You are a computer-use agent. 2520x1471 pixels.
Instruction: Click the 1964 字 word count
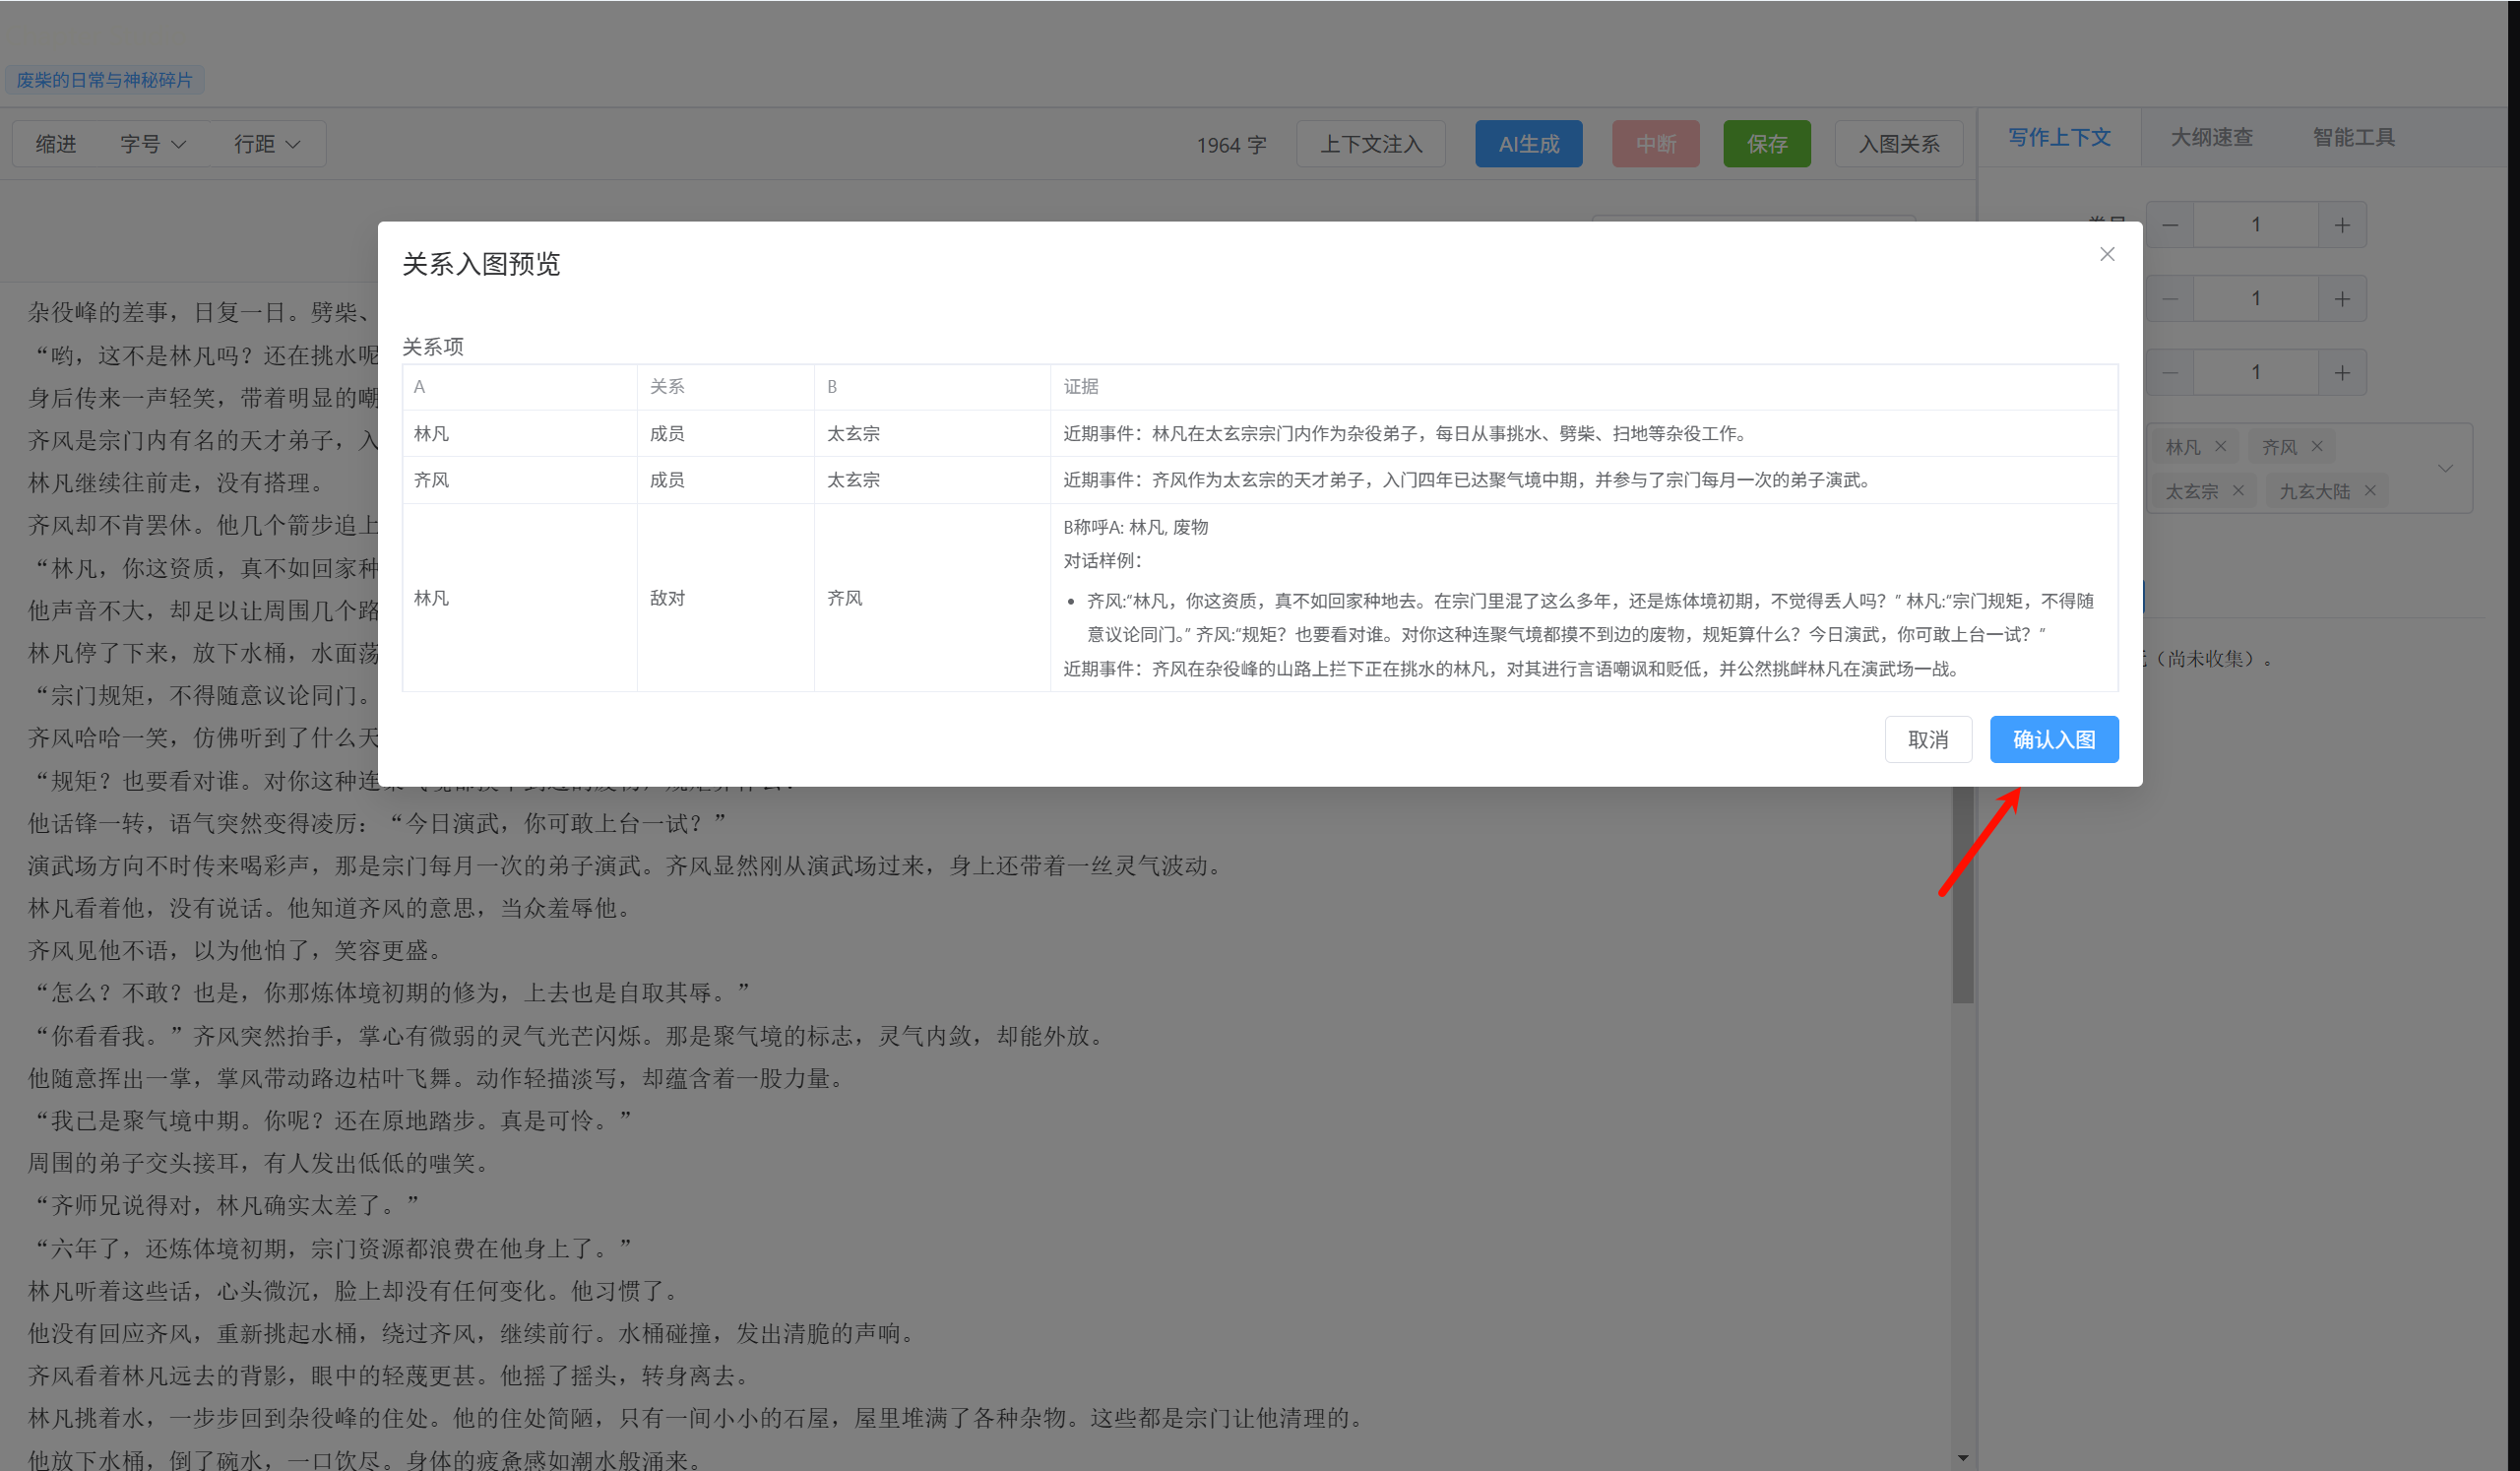[x=1231, y=145]
